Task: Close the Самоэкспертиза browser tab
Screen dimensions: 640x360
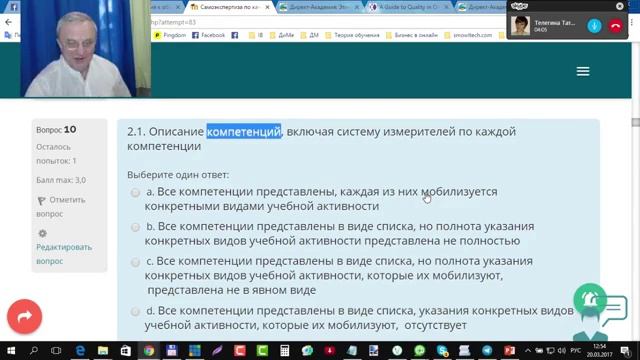Action: click(267, 7)
